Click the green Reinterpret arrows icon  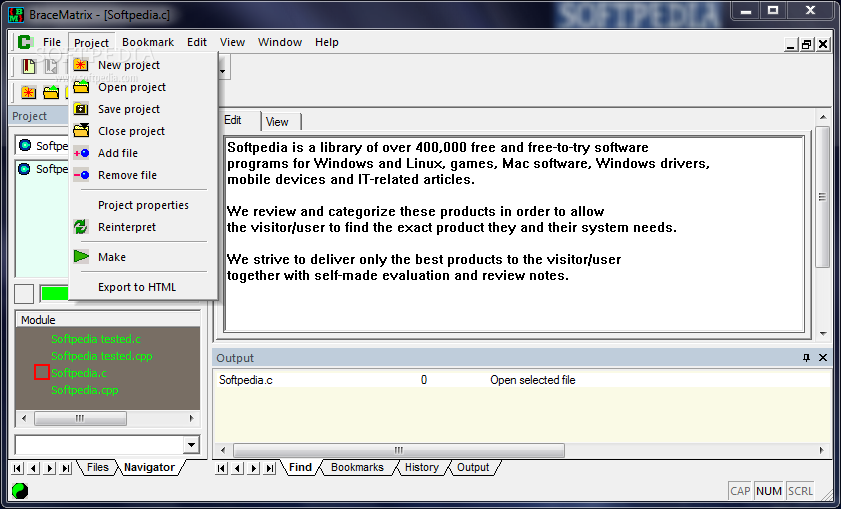[x=81, y=227]
